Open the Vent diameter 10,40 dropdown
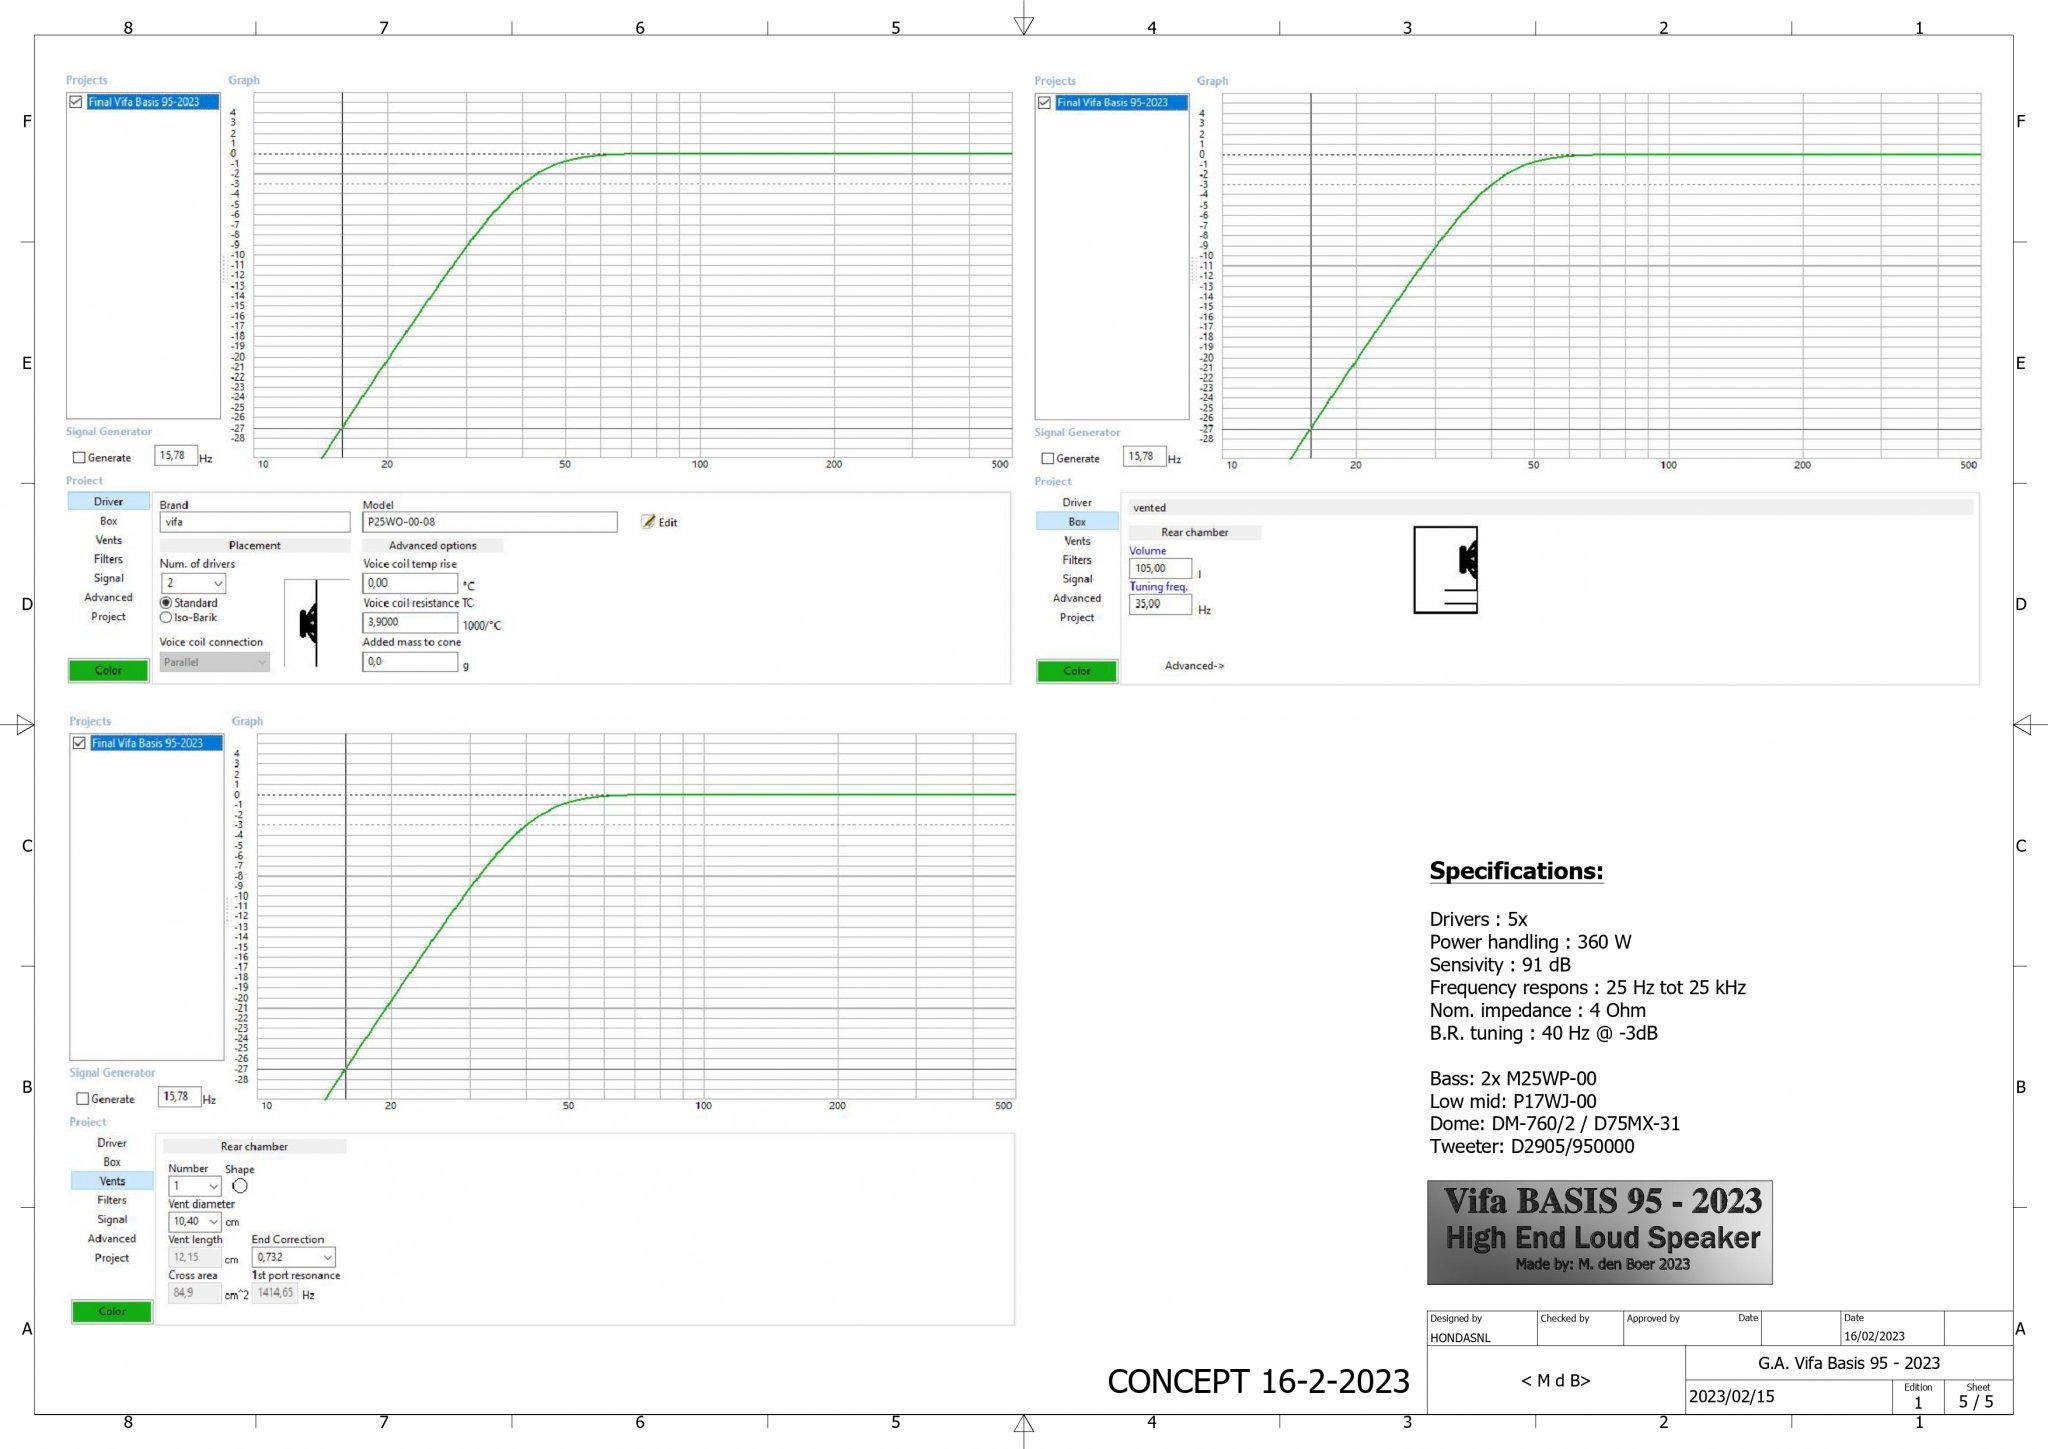The height and width of the screenshot is (1449, 2048). [194, 1221]
